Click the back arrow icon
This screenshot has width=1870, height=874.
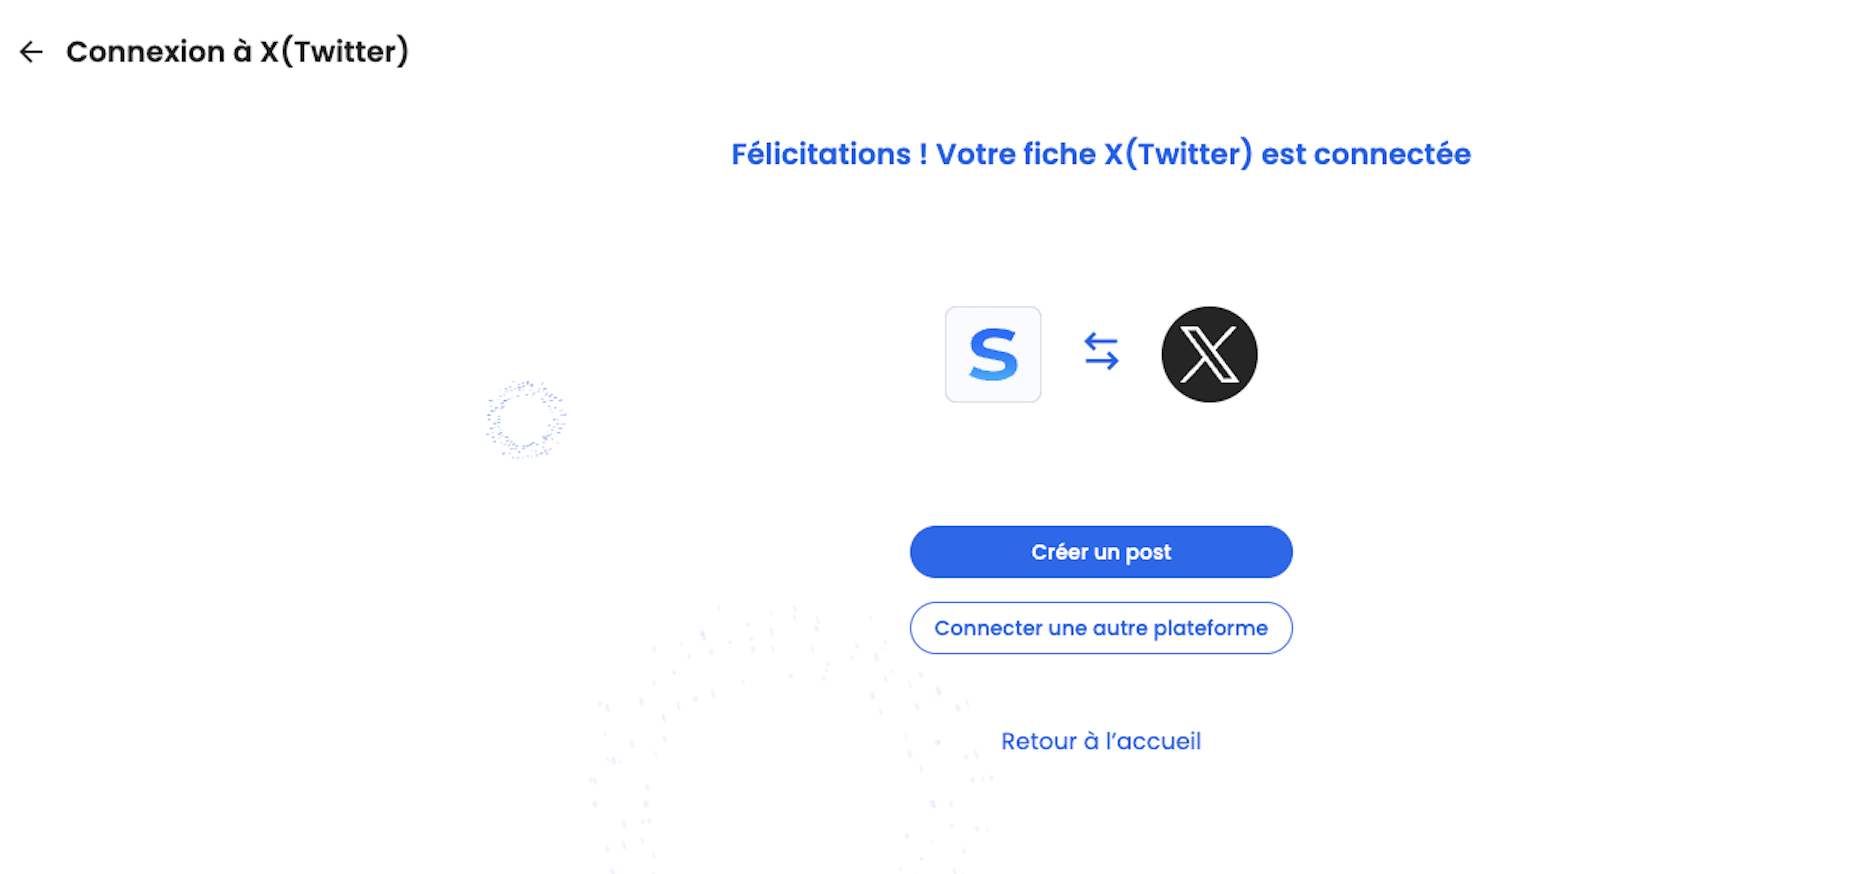pyautogui.click(x=31, y=52)
